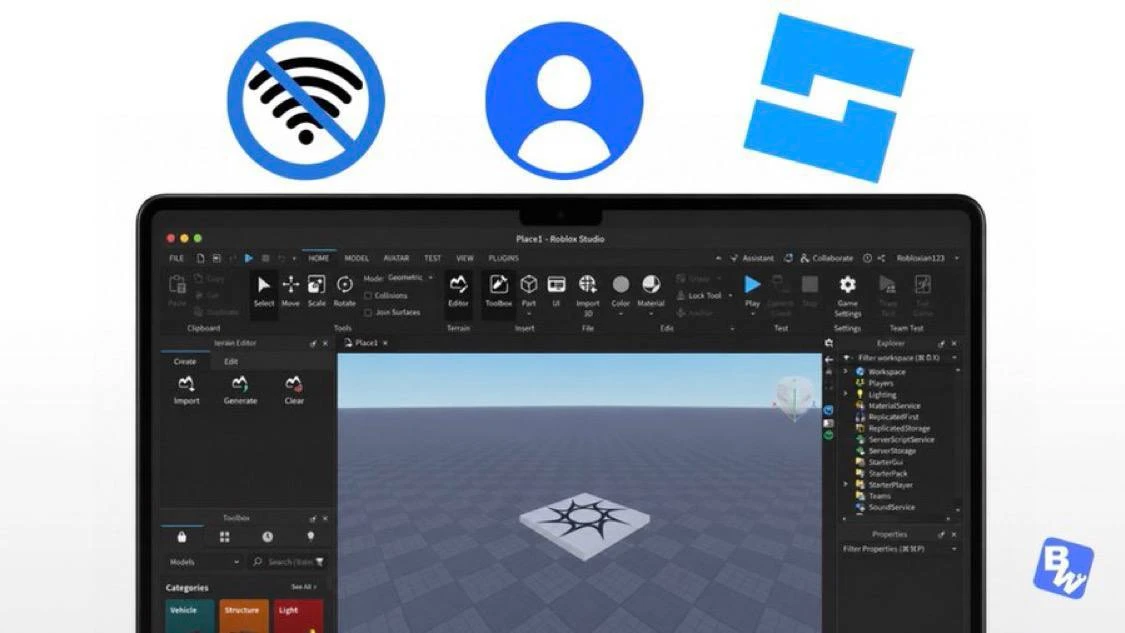Open the Models dropdown in Toolbox
This screenshot has height=633, width=1125.
(x=204, y=562)
